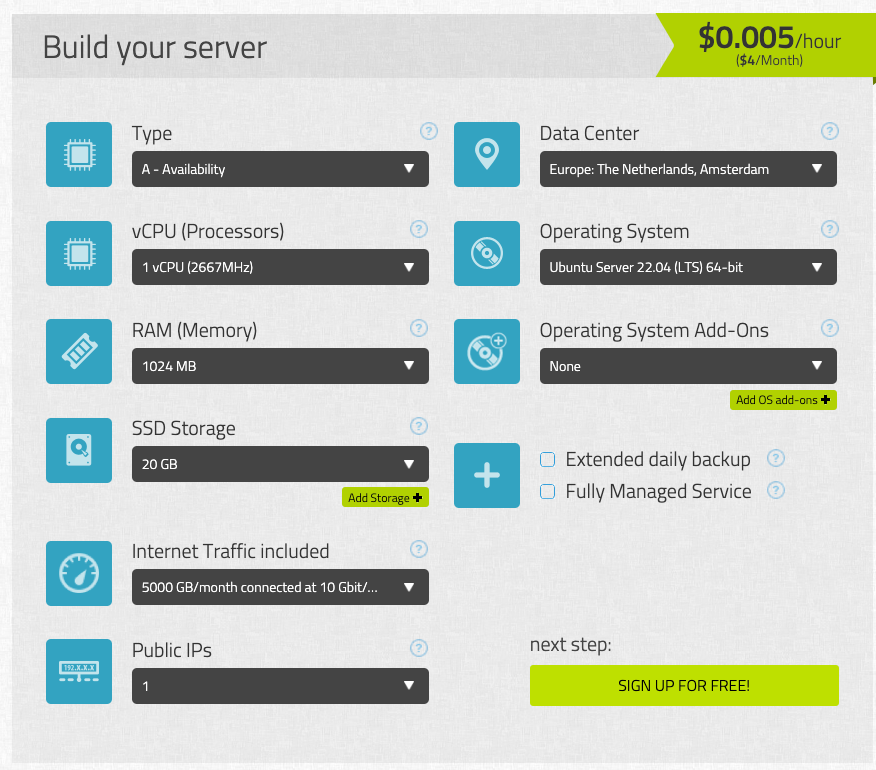The image size is (876, 770).
Task: Expand the RAM 1024 MB dropdown
Action: (x=280, y=366)
